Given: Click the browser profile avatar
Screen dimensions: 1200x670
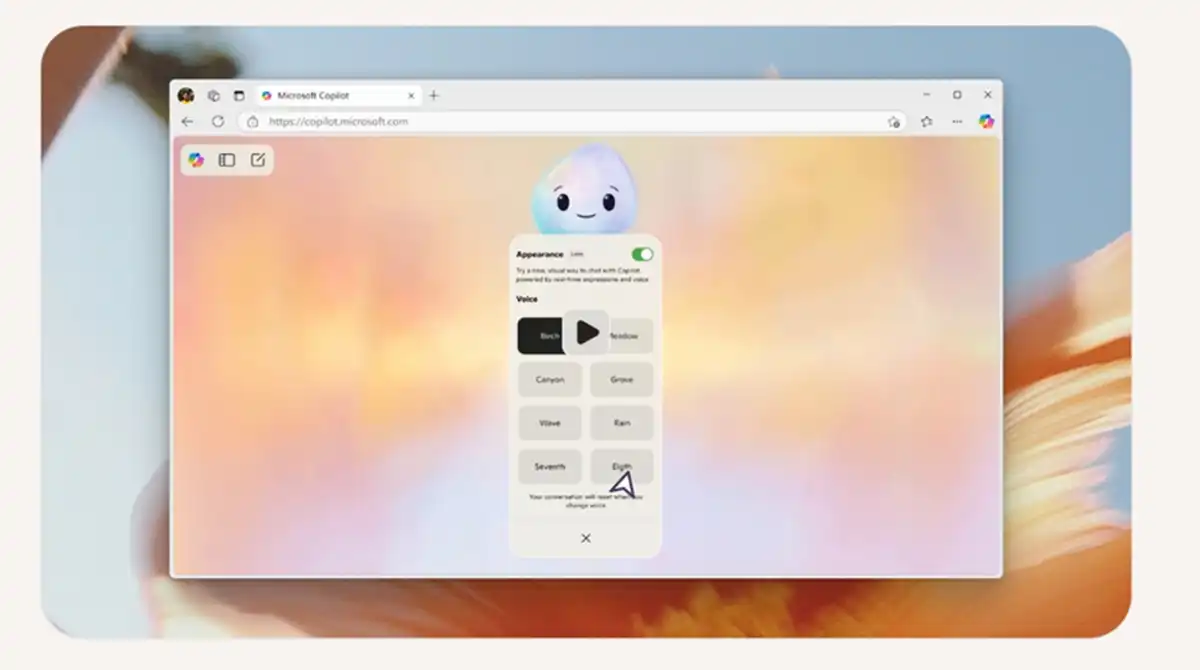Looking at the screenshot, I should click(x=186, y=96).
